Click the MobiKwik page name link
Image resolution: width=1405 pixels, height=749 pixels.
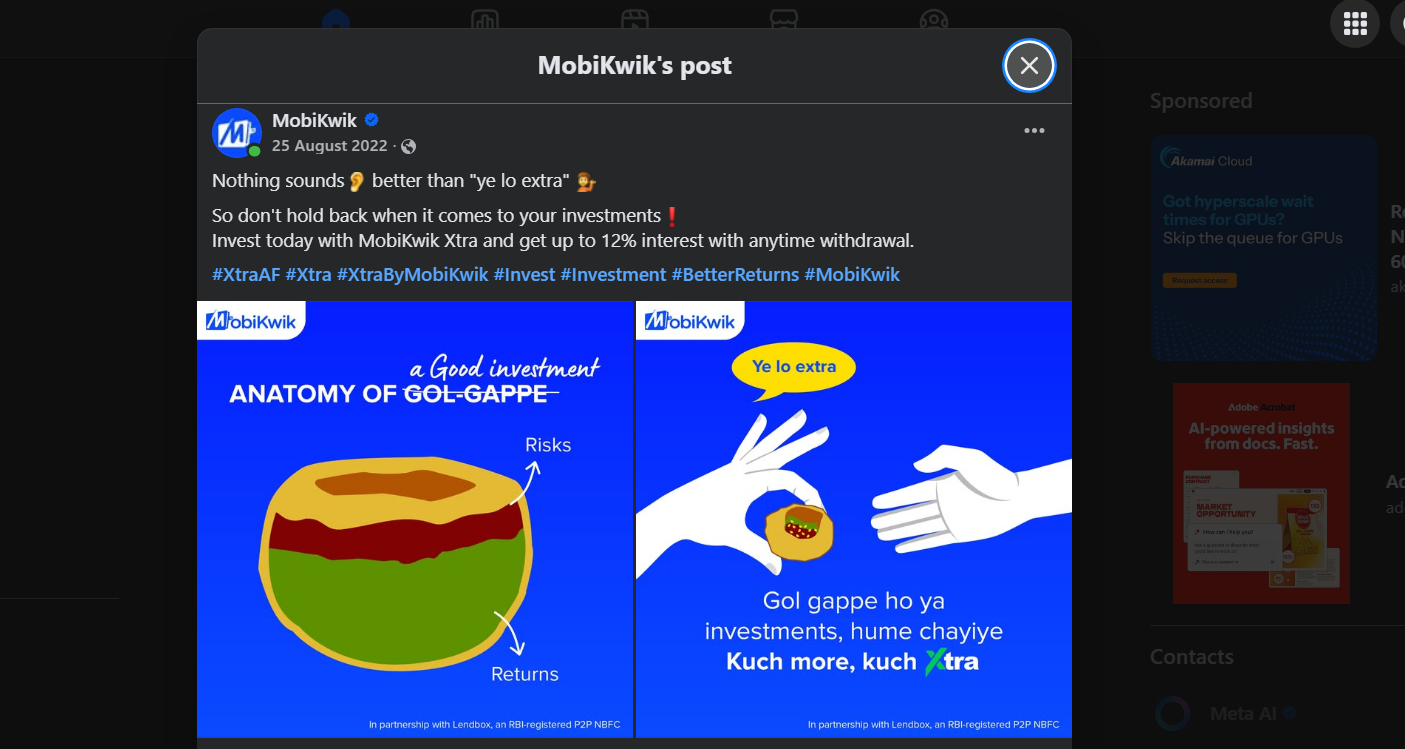(x=313, y=119)
